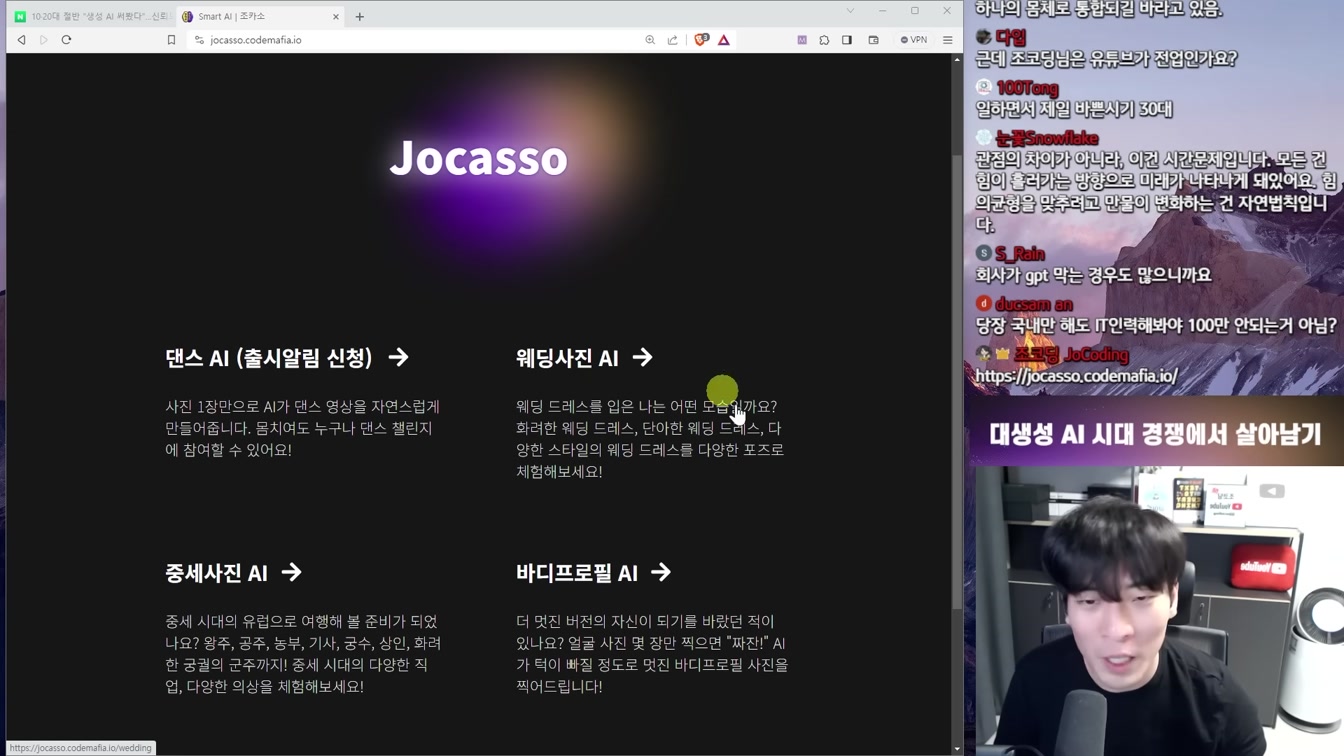Click the arrow next to 중세사진 AI heading
Viewport: 1344px width, 756px height.
[x=291, y=572]
